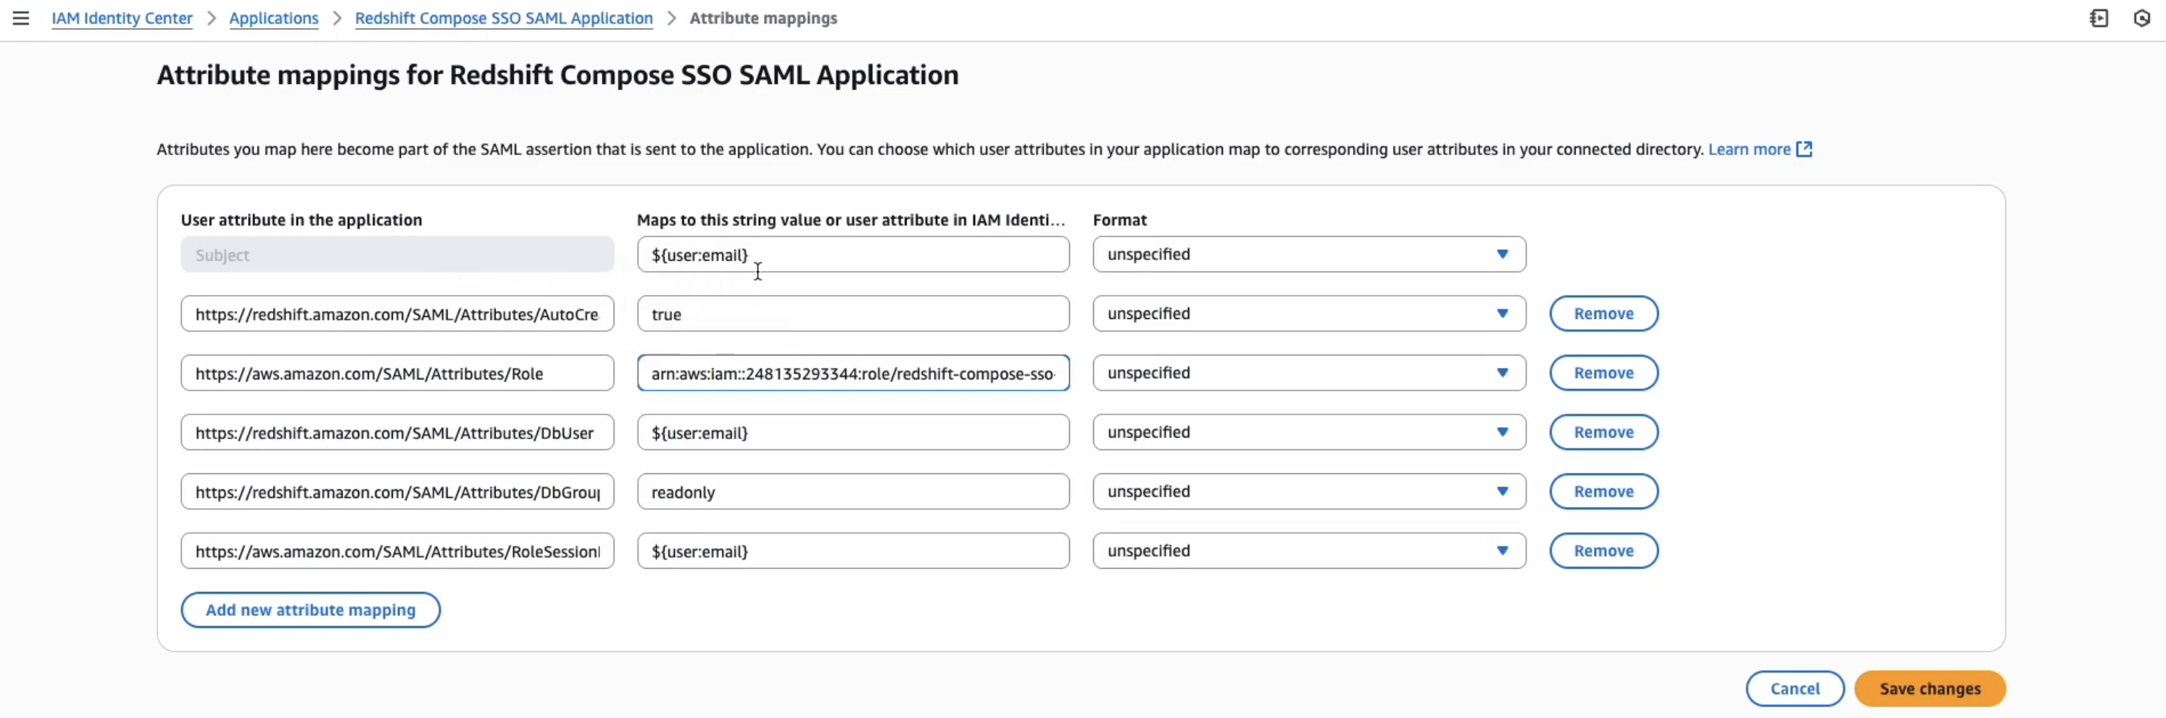Navigate to Applications breadcrumb
This screenshot has height=718, width=2166.
click(x=274, y=18)
